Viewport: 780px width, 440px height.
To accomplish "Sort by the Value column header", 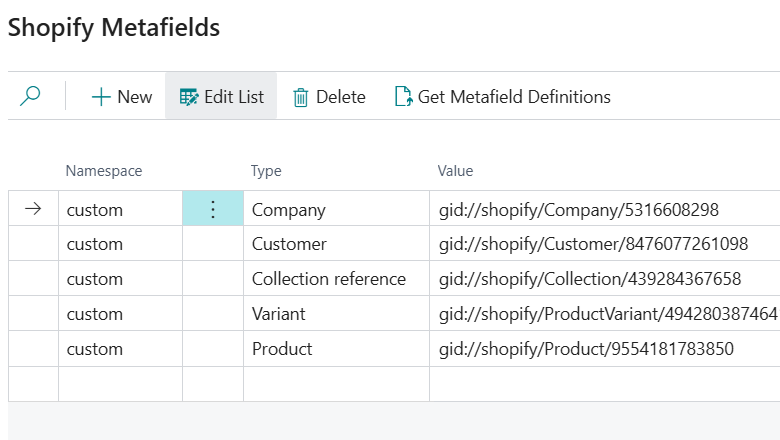I will (455, 171).
